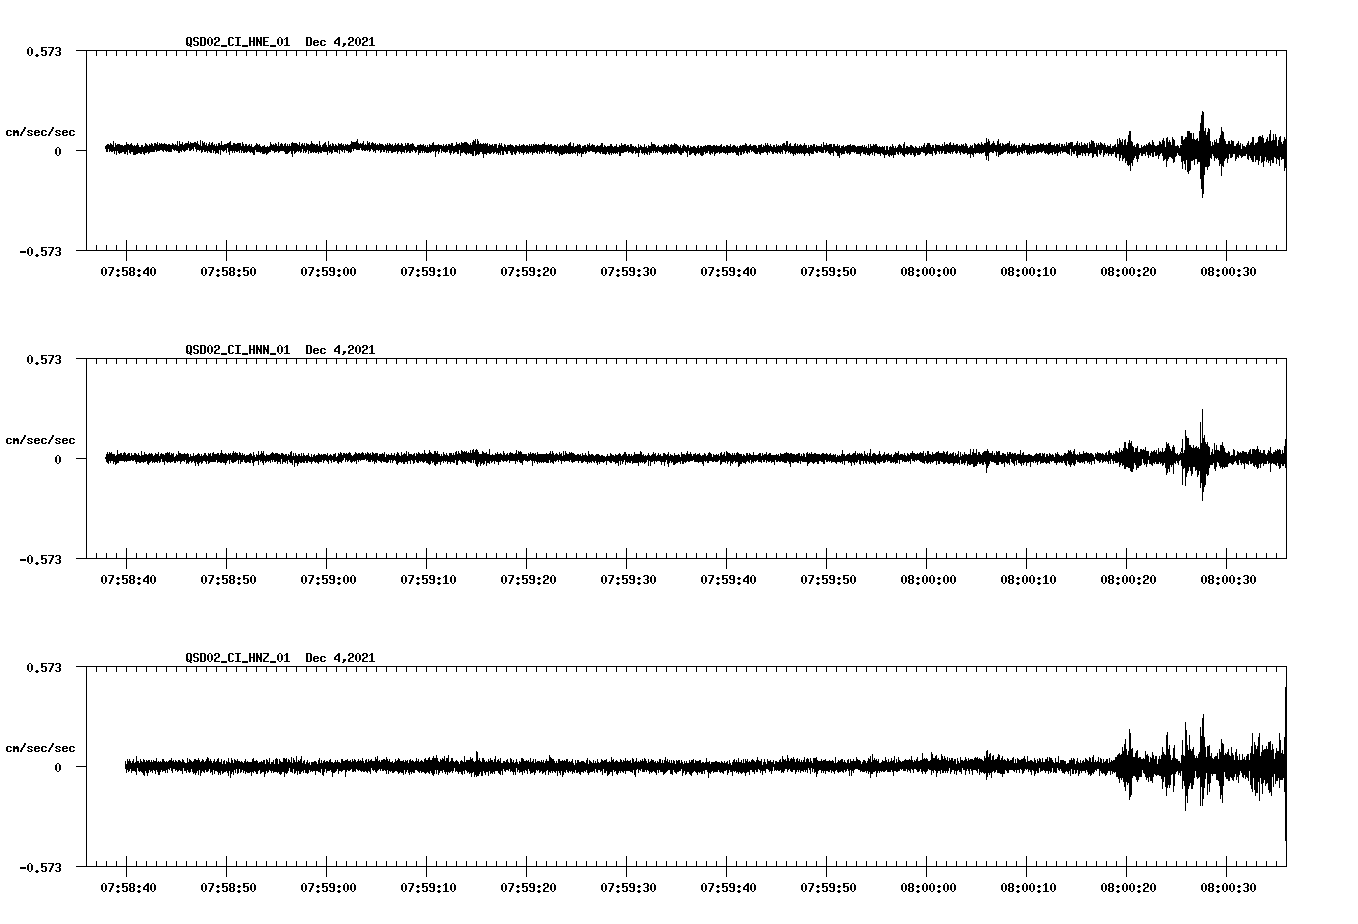Screen dimensions: 1358x924
Task: Click the 08:00:10 time label of HNE plot
Action: point(1028,272)
